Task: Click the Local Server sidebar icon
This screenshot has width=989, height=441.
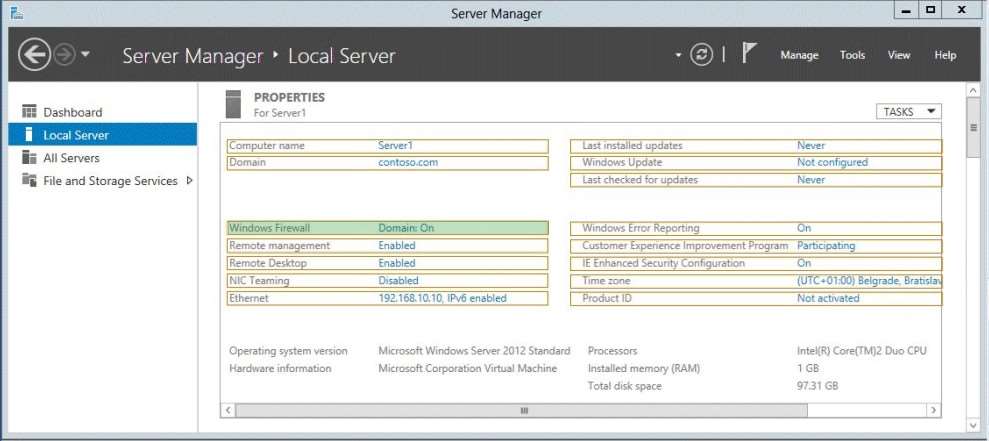Action: [28, 134]
